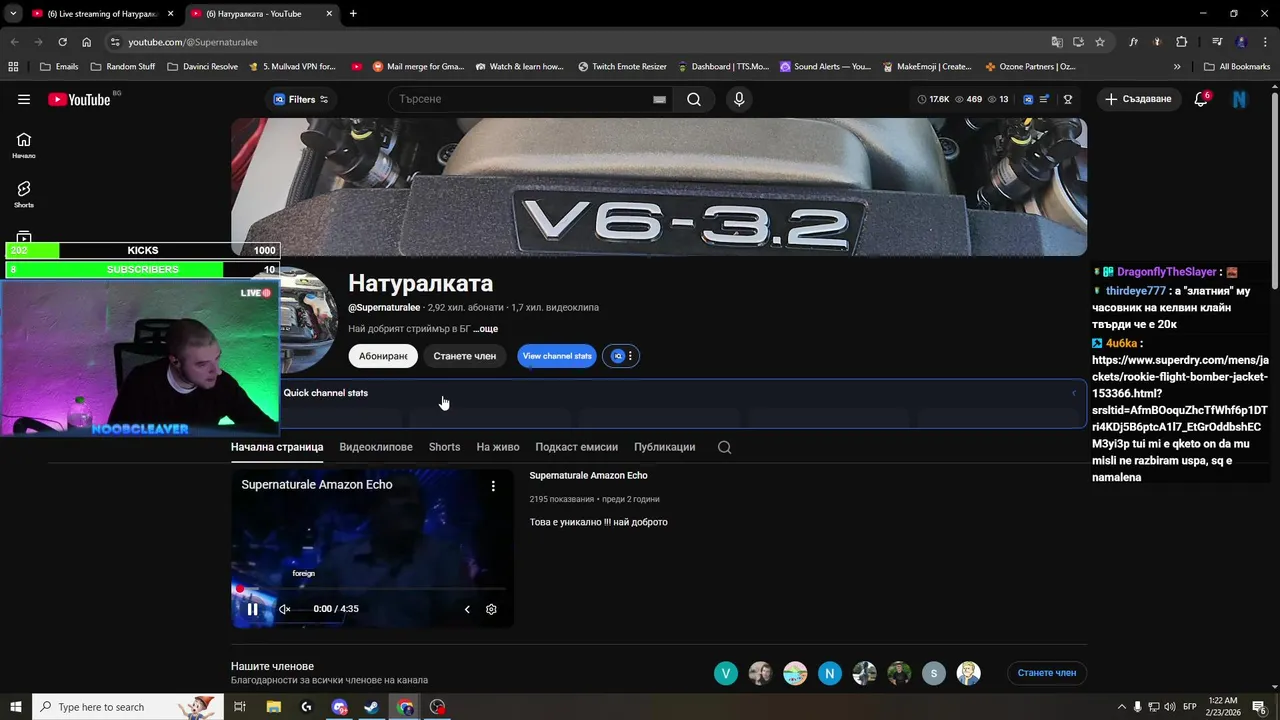
Task: Open video player settings gear
Action: (x=491, y=609)
